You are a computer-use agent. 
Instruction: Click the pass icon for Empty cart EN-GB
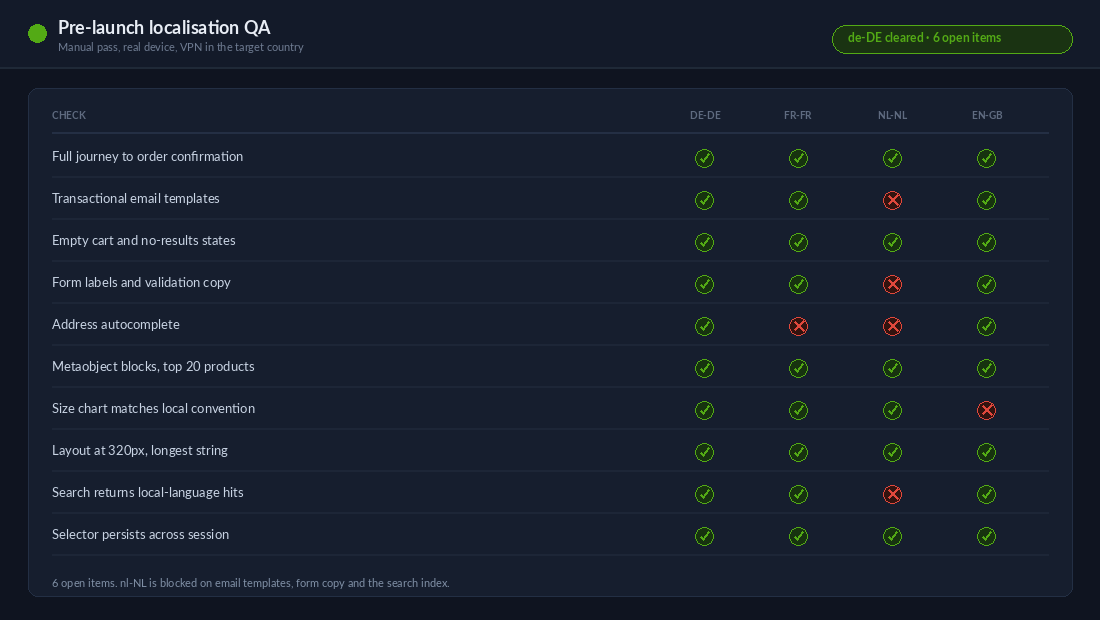[986, 243]
